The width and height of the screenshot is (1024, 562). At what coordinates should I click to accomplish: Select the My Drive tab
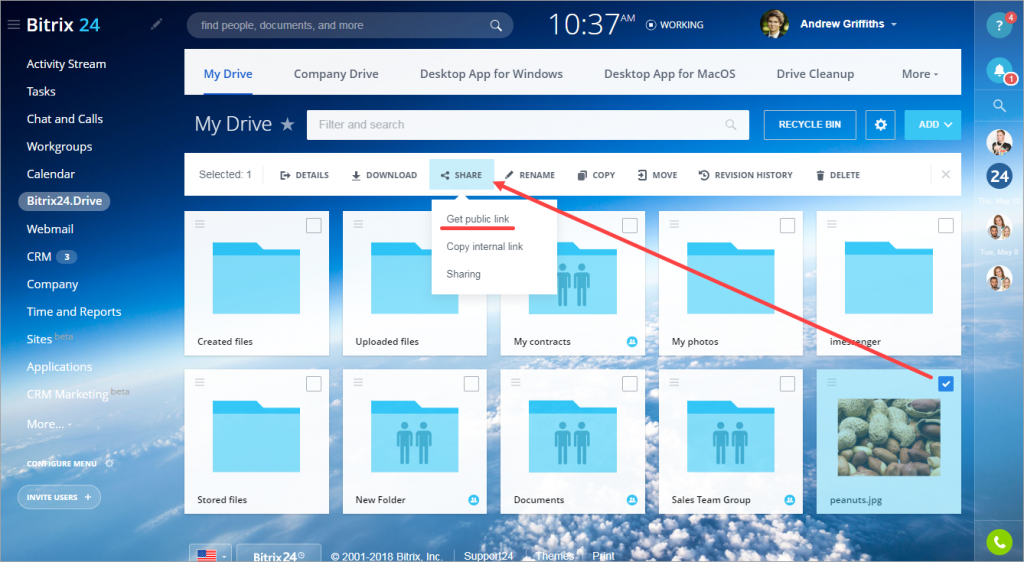click(x=228, y=74)
